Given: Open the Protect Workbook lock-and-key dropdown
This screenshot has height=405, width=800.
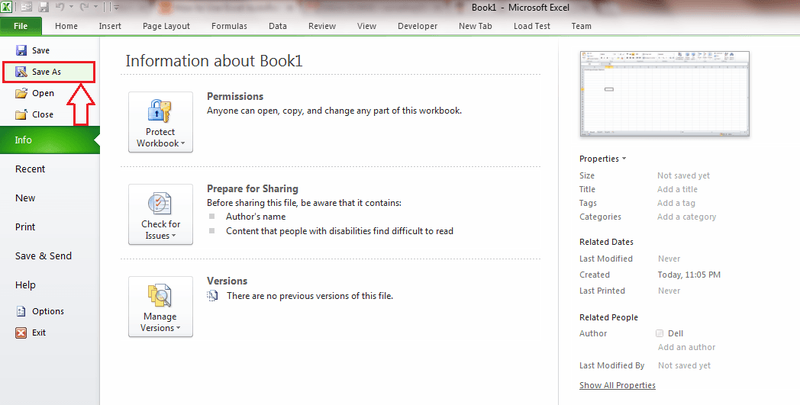Looking at the screenshot, I should coord(160,122).
